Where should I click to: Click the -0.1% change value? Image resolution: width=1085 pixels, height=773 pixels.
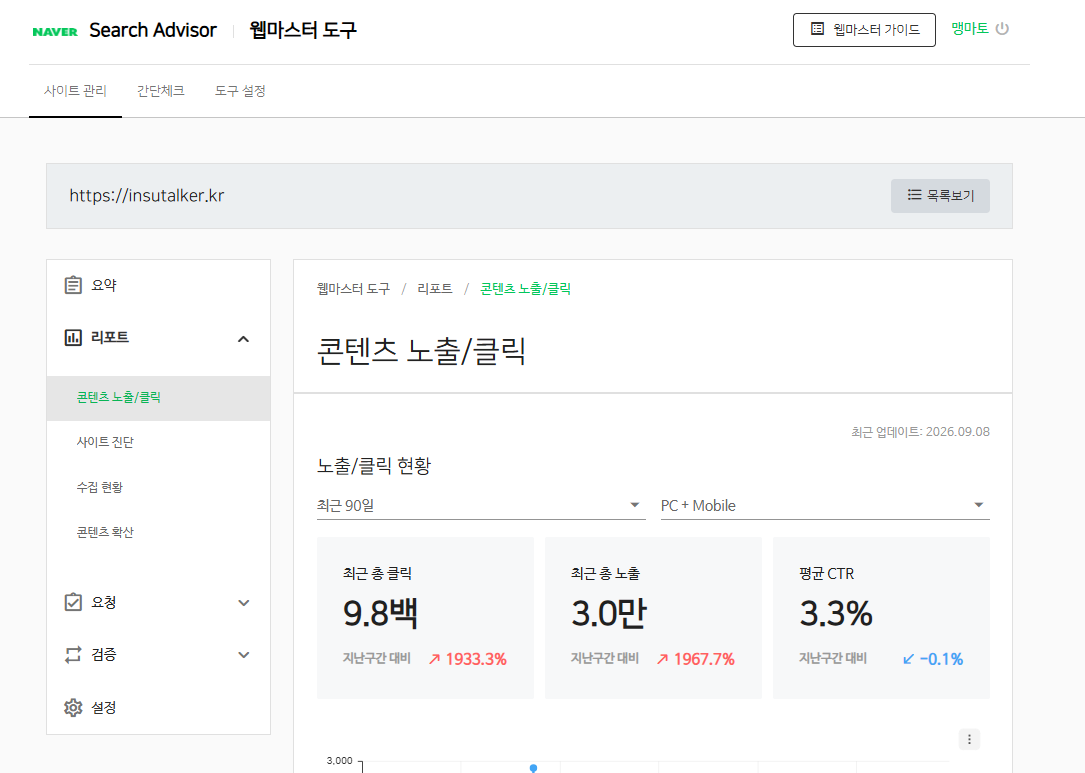(x=942, y=660)
